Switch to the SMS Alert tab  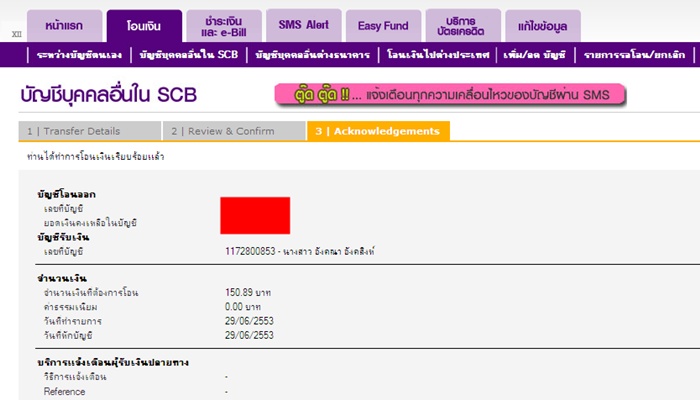pyautogui.click(x=304, y=26)
